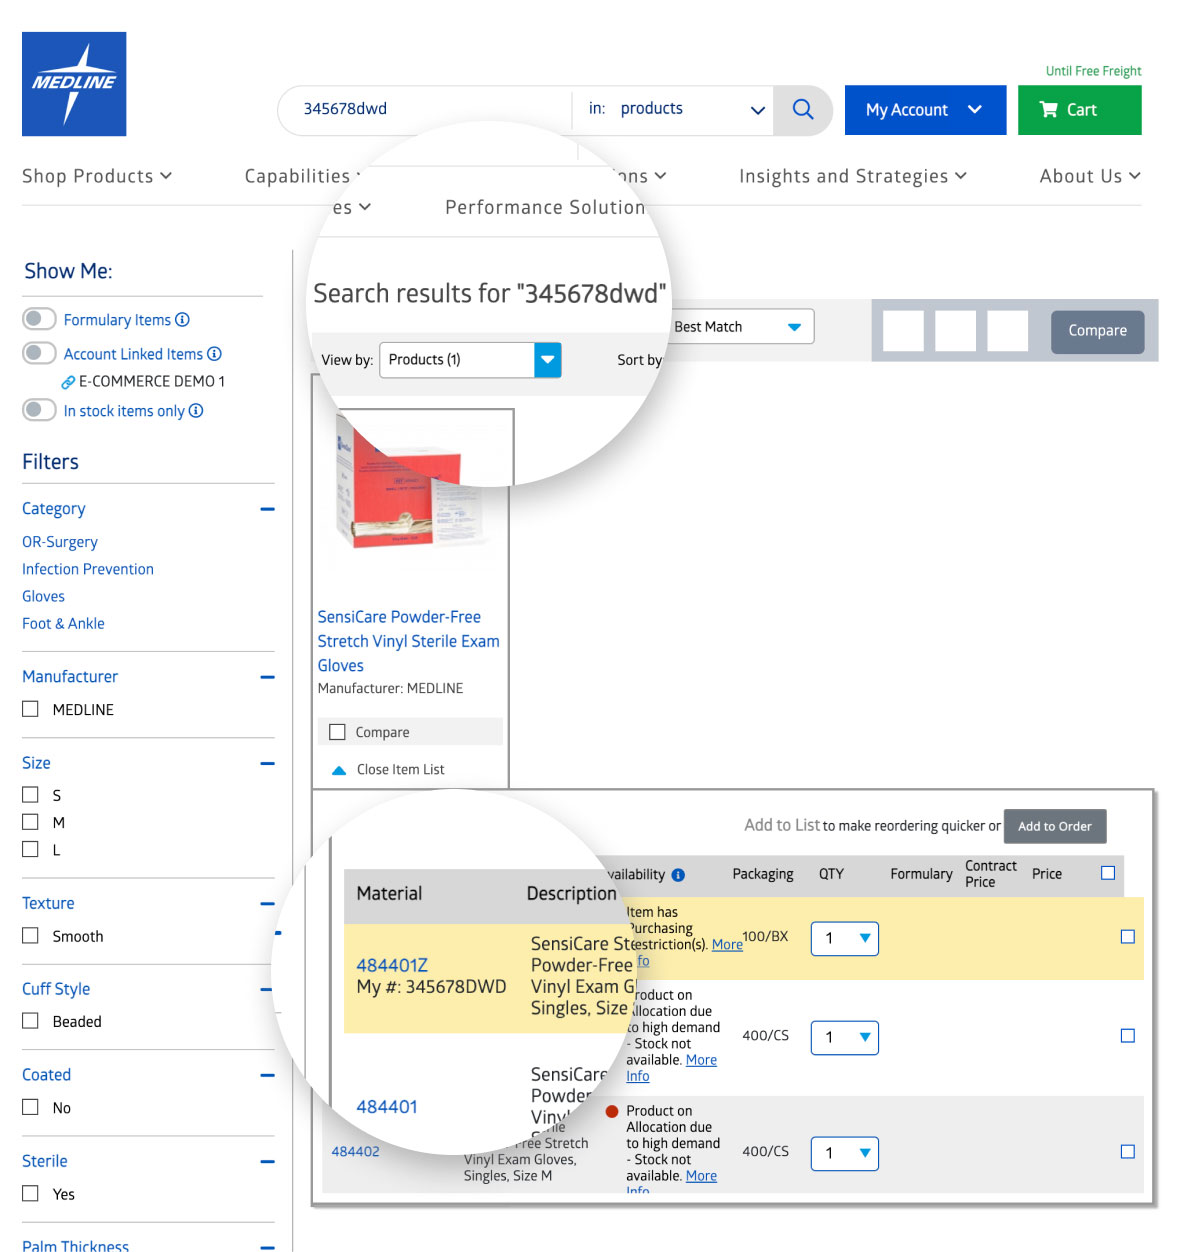Open QTY dropdown for 484402 row
This screenshot has height=1252, width=1184.
pyautogui.click(x=845, y=1153)
